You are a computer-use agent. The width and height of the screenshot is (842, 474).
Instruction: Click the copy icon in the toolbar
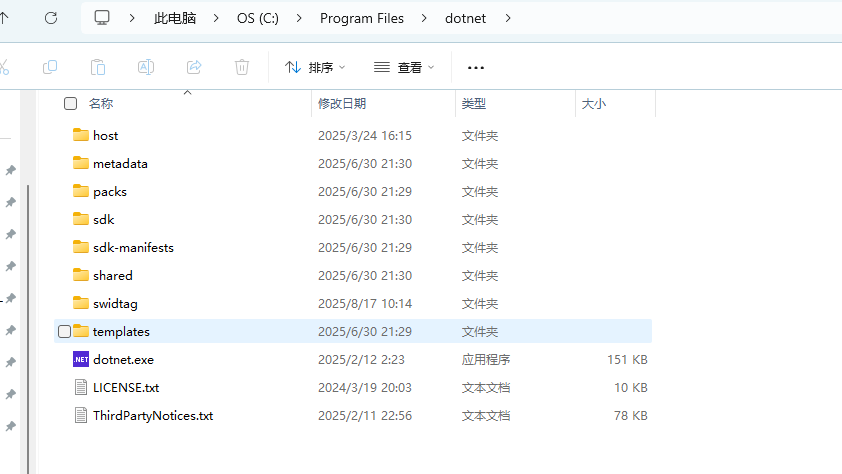pos(50,67)
